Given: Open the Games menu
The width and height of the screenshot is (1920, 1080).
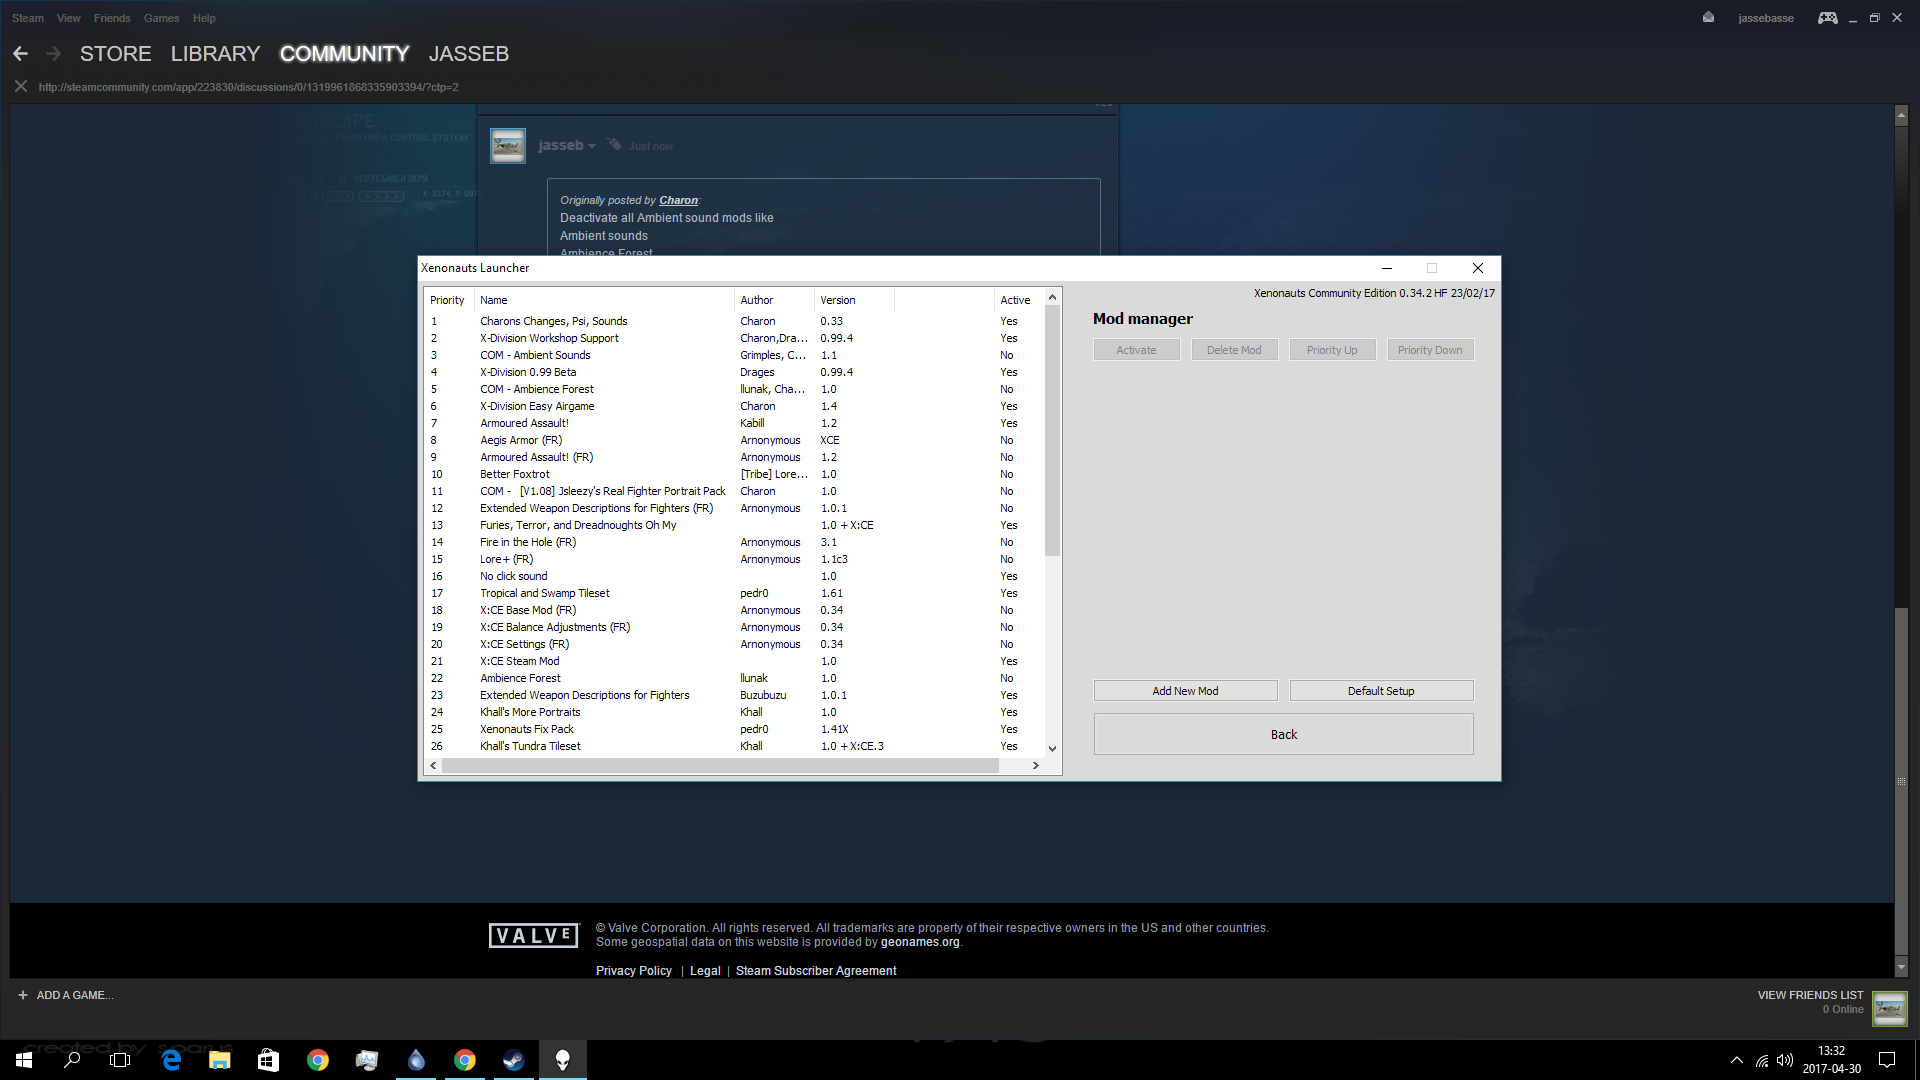Looking at the screenshot, I should [161, 18].
